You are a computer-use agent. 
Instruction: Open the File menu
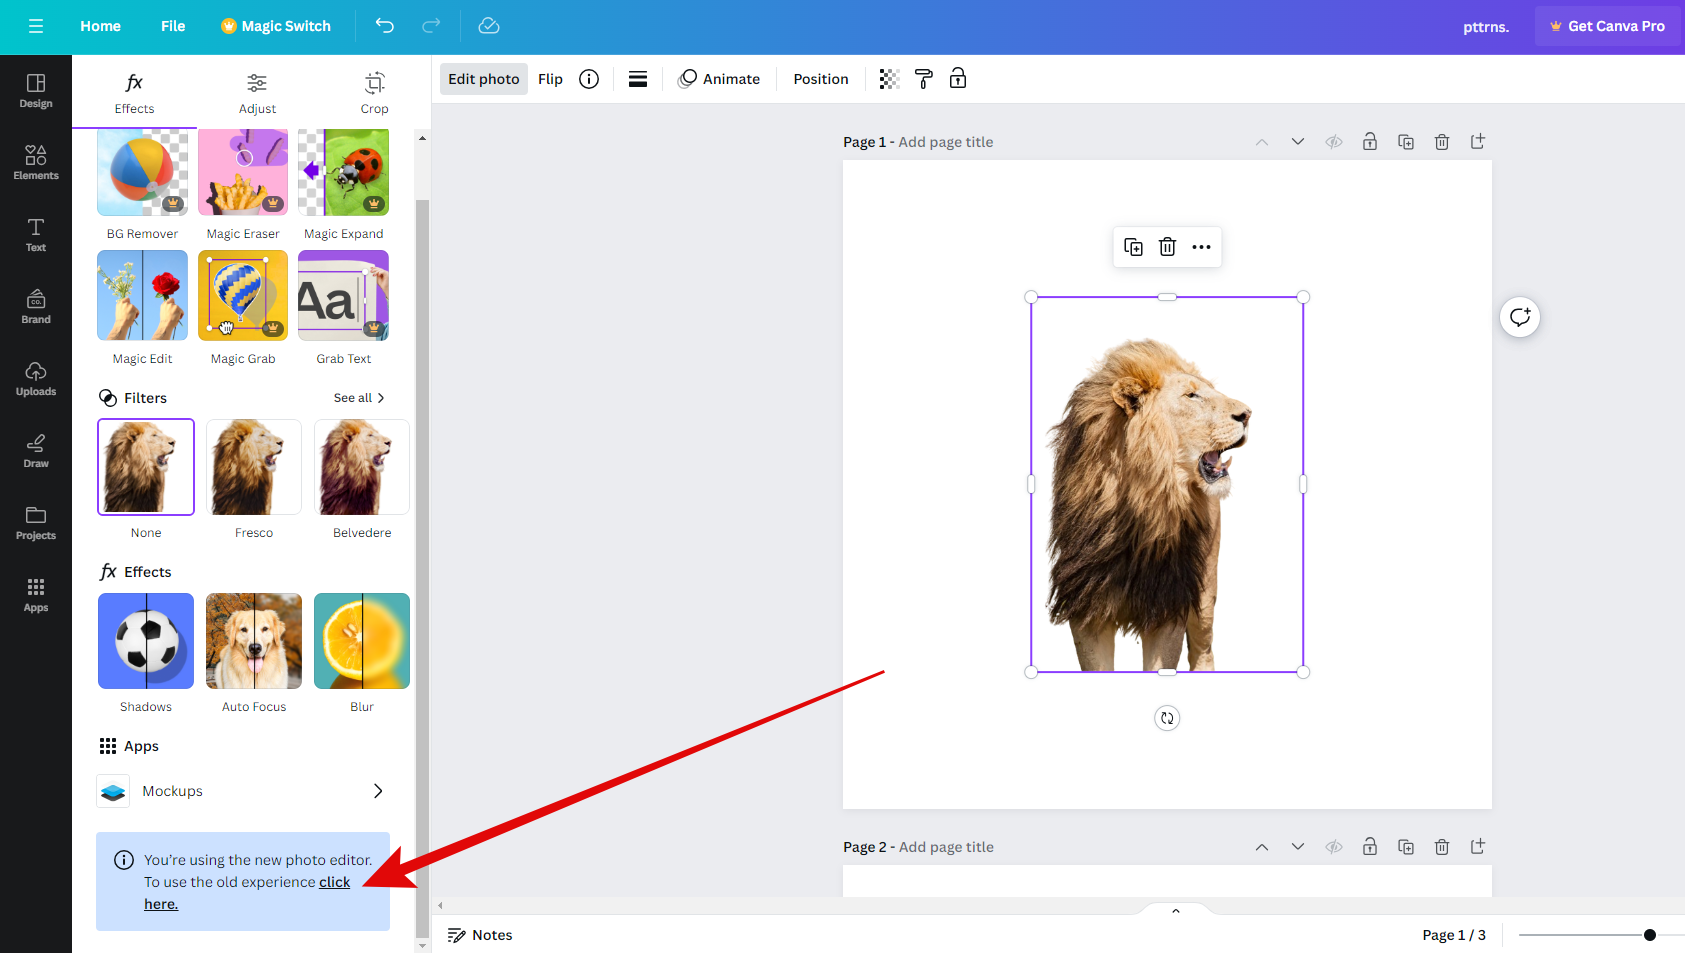tap(173, 26)
